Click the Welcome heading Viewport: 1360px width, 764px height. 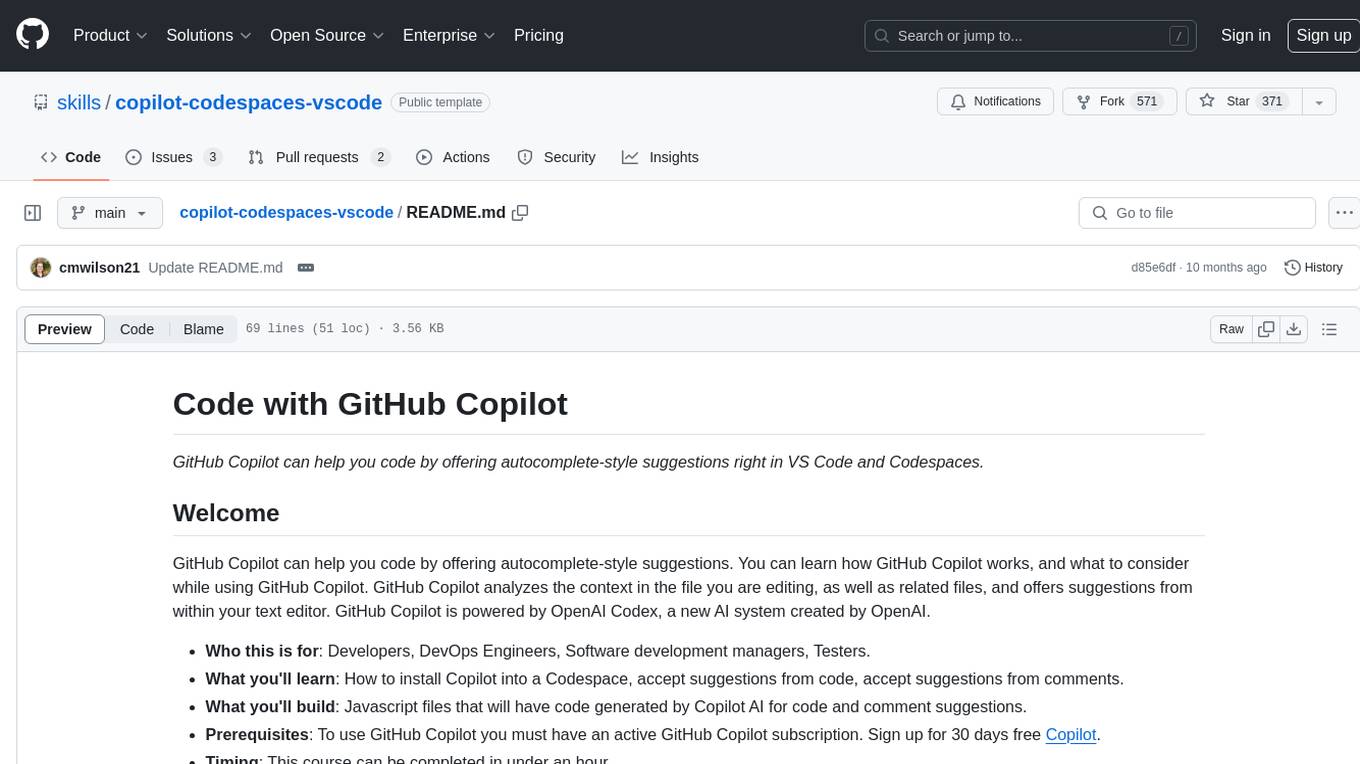pos(226,513)
